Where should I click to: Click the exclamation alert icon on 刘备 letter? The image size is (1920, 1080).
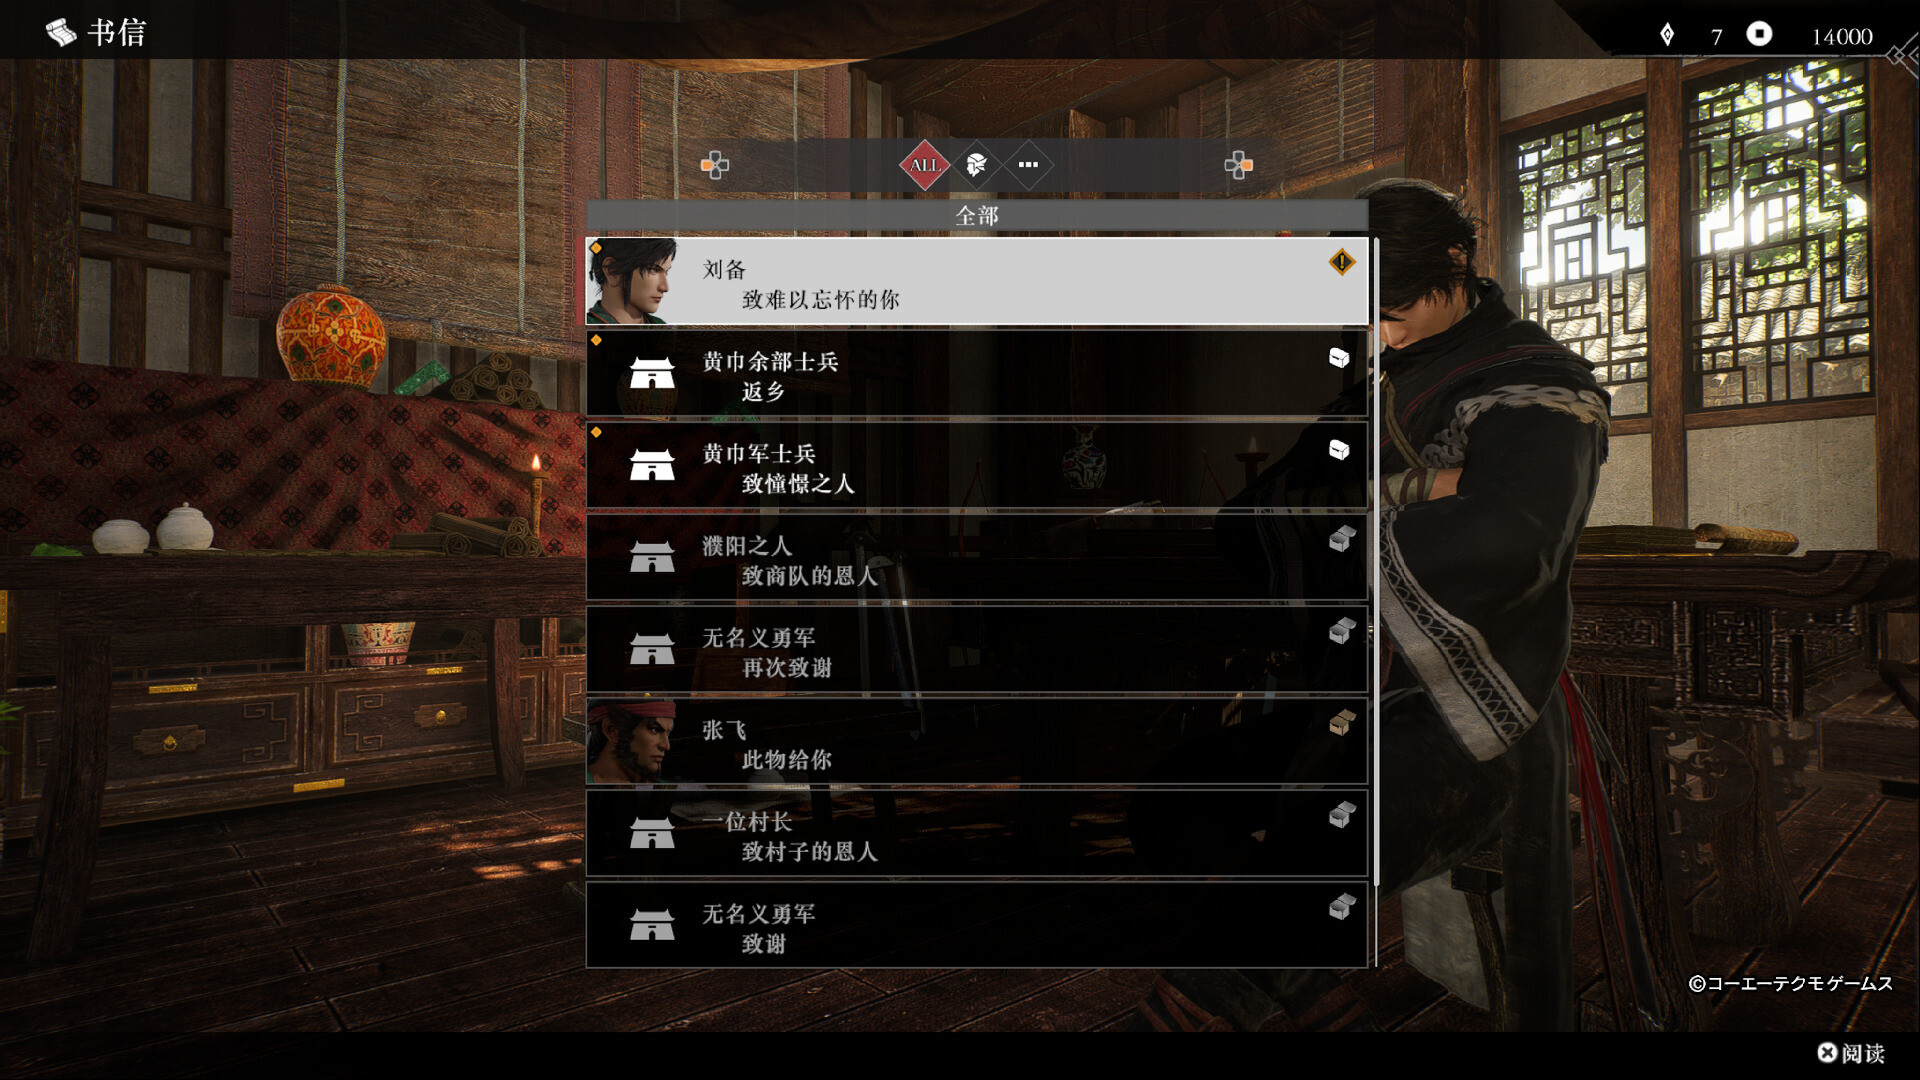click(x=1341, y=262)
